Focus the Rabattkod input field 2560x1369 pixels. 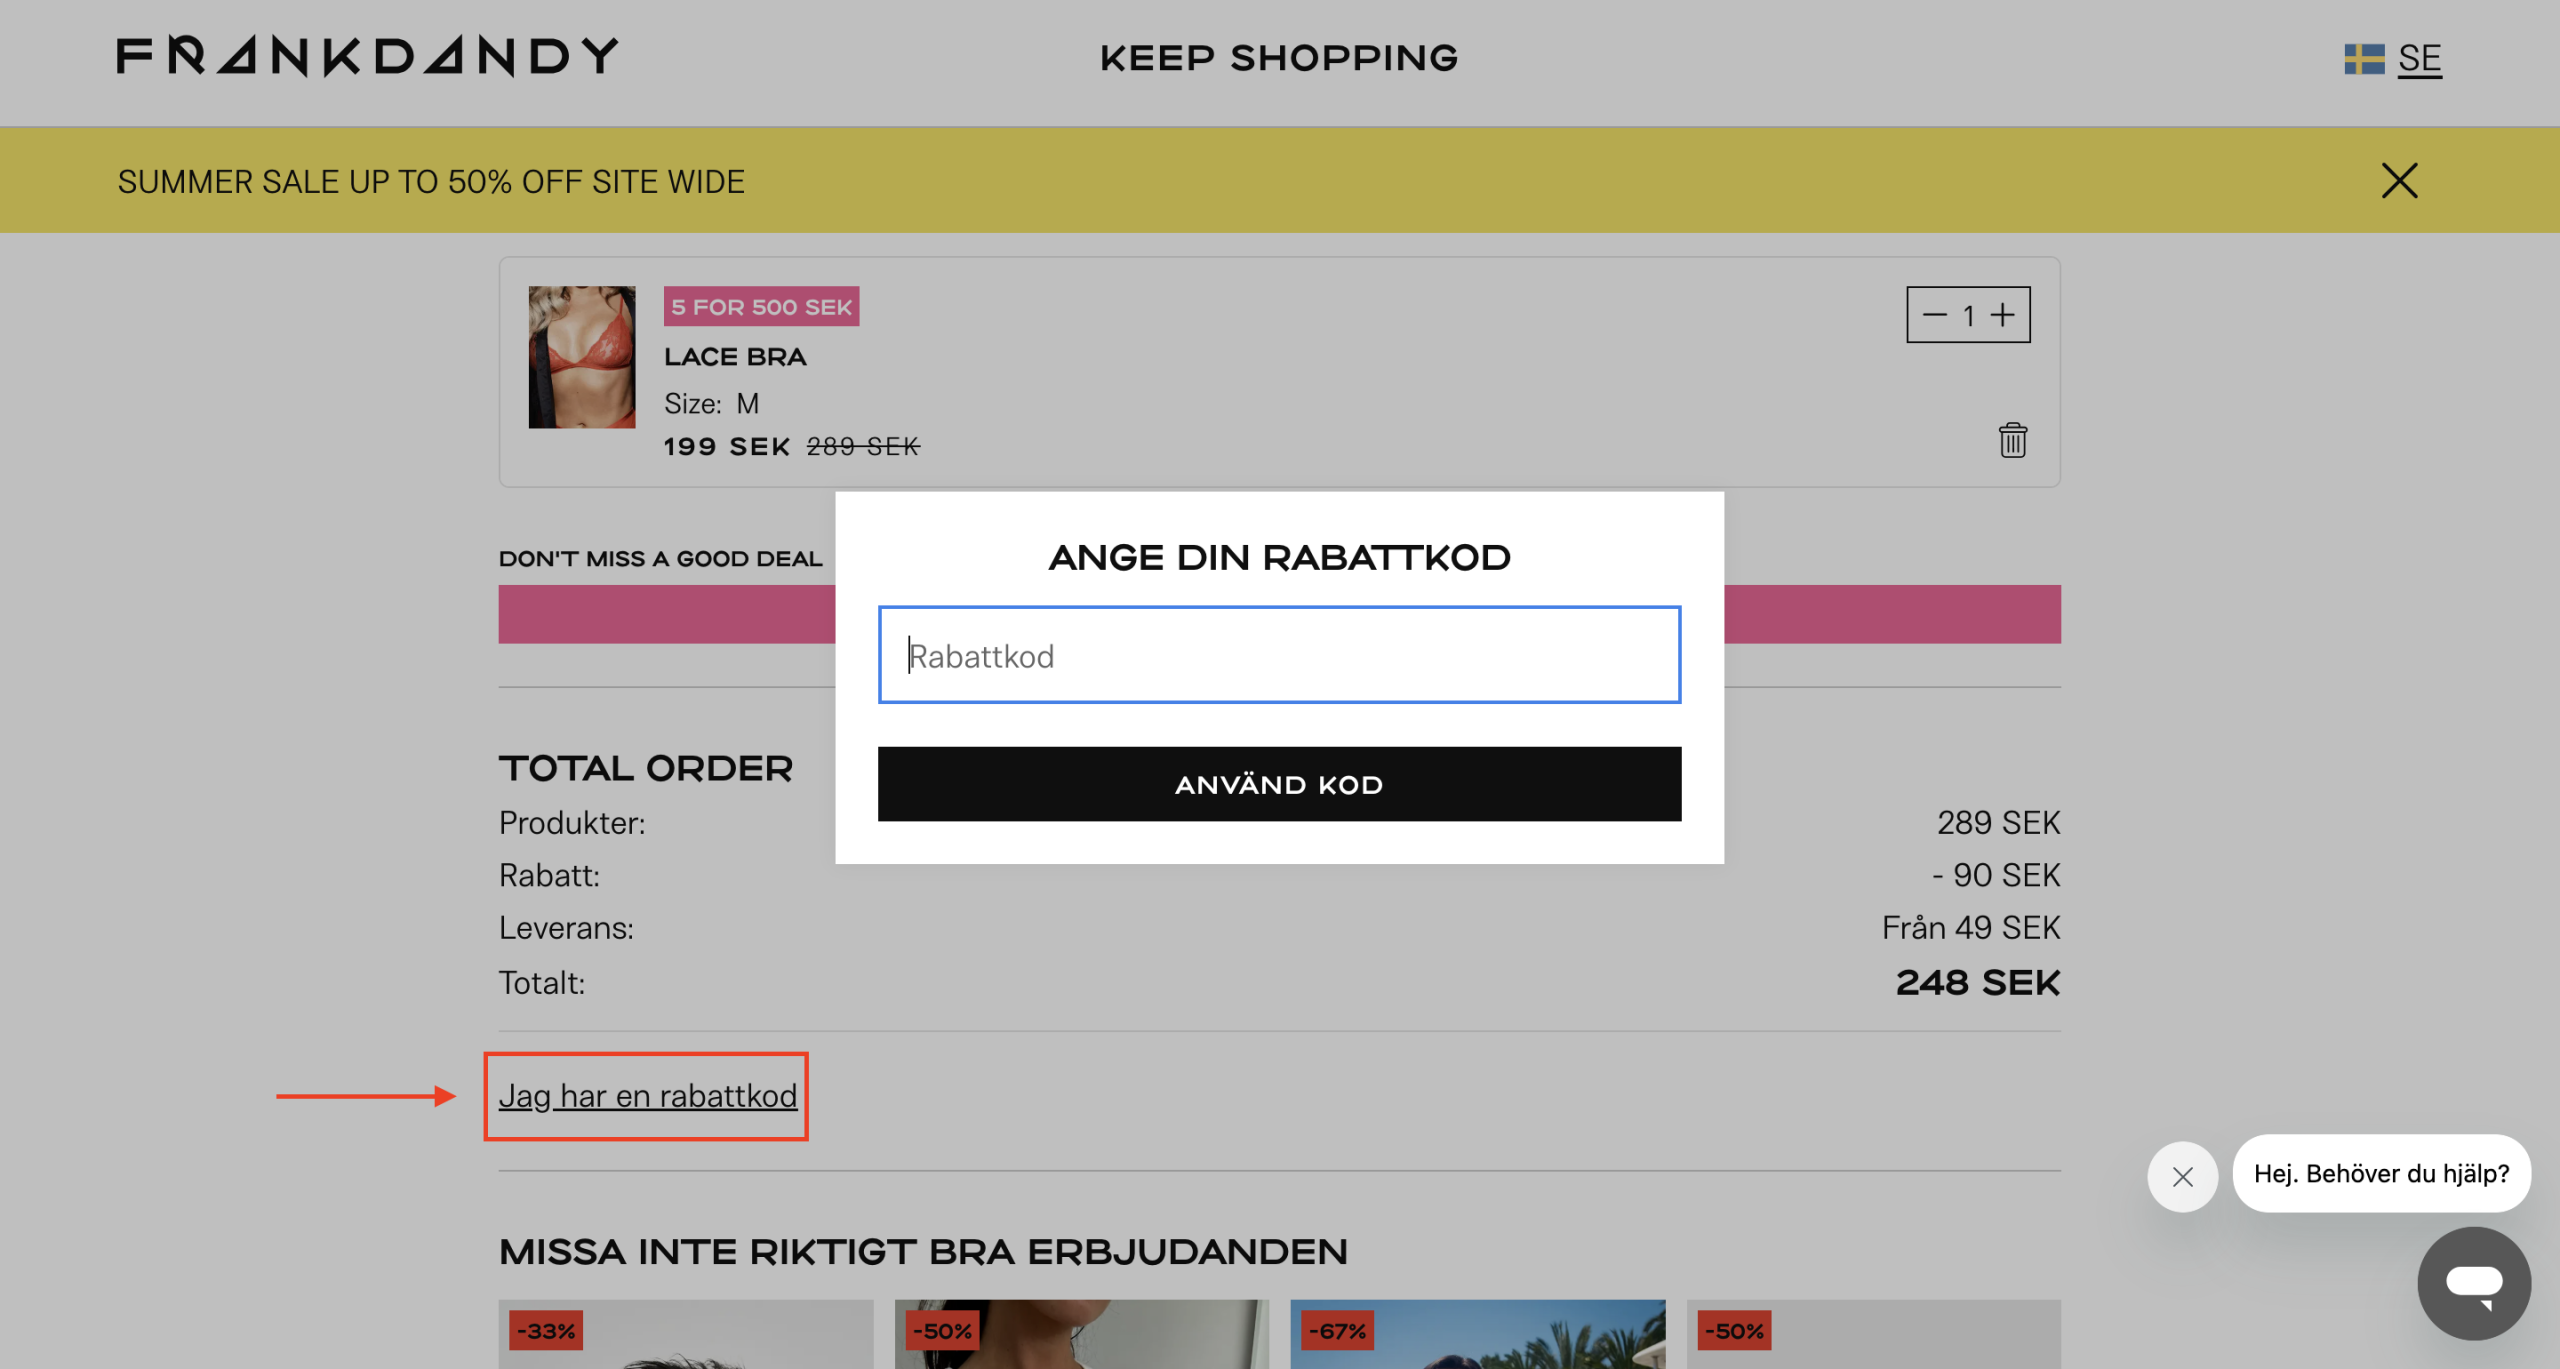tap(1278, 655)
